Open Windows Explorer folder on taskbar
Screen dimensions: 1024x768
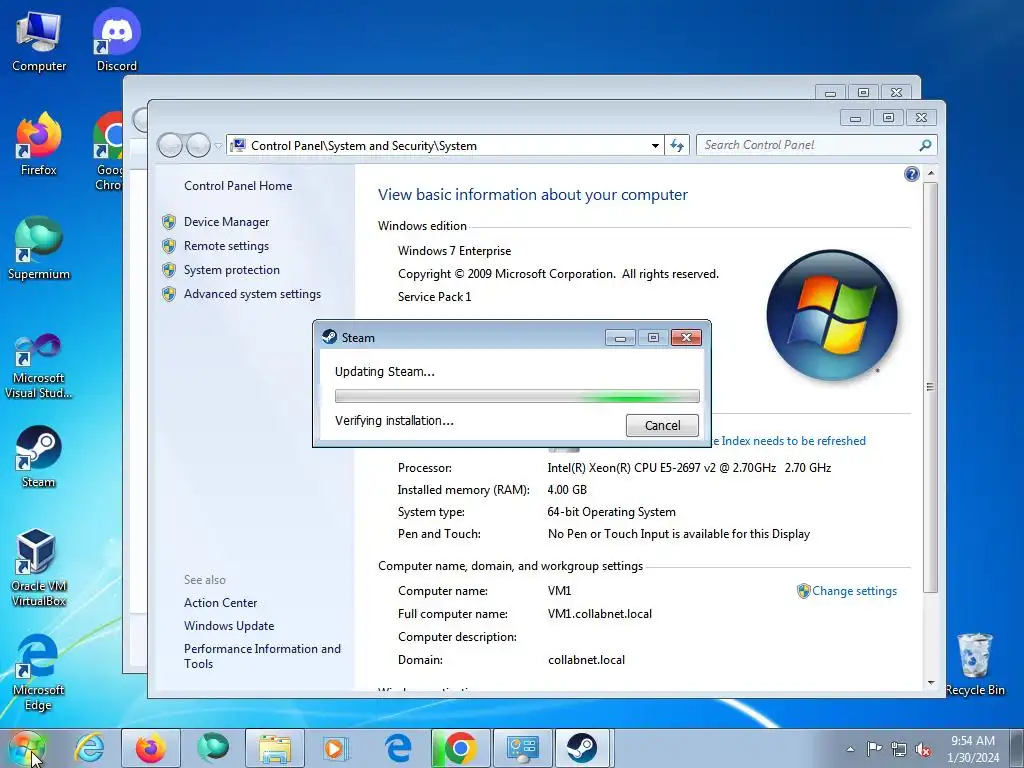(275, 748)
